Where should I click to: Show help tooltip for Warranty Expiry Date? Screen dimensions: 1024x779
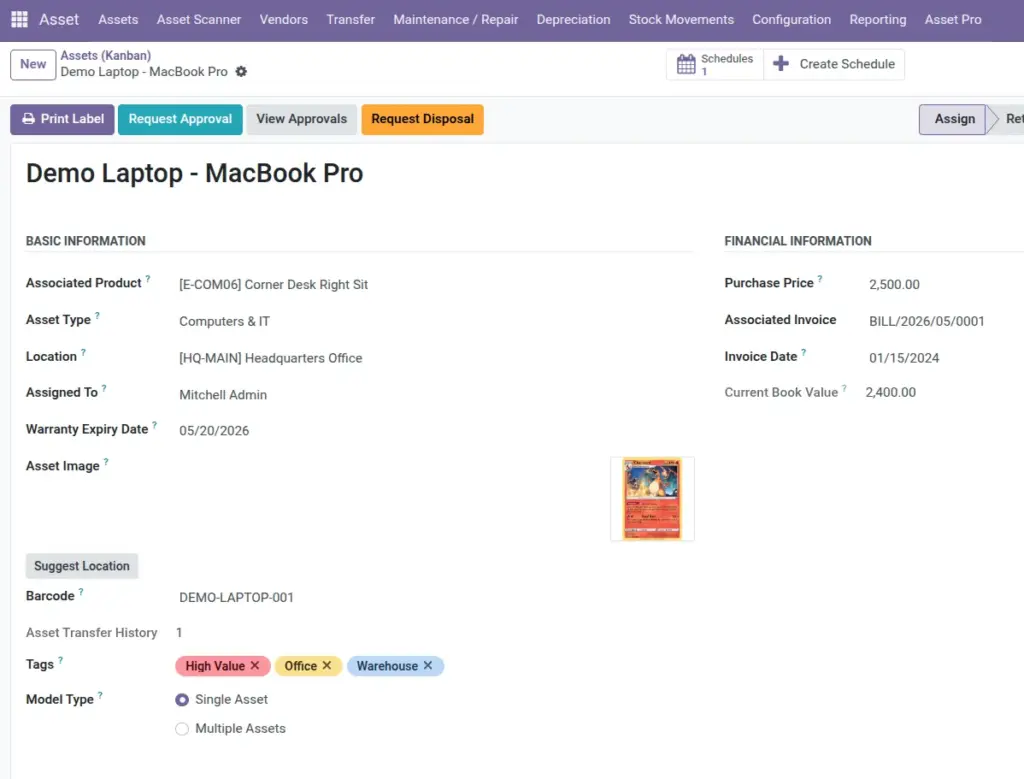click(x=154, y=425)
